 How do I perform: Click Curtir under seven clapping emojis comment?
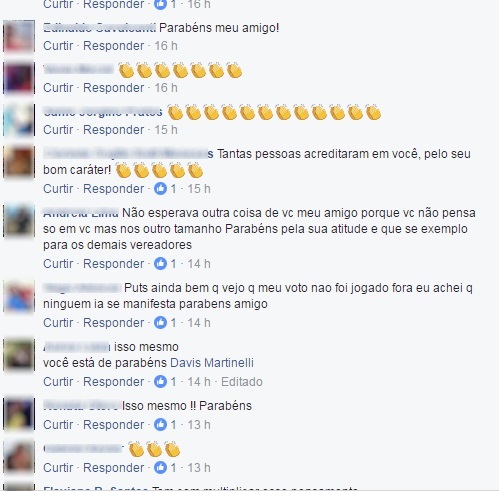point(58,88)
